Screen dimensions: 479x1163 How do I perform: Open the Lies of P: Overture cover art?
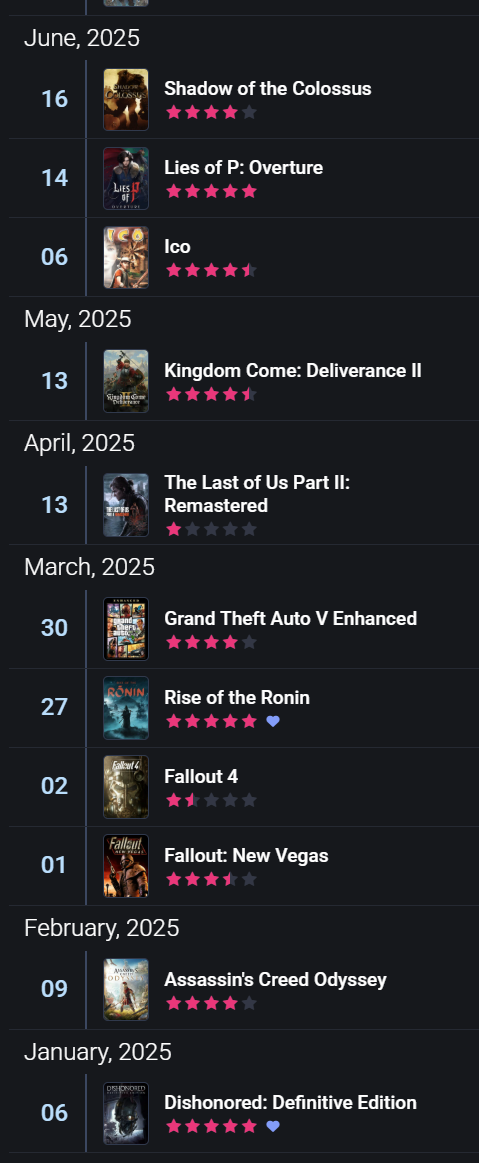coord(125,178)
